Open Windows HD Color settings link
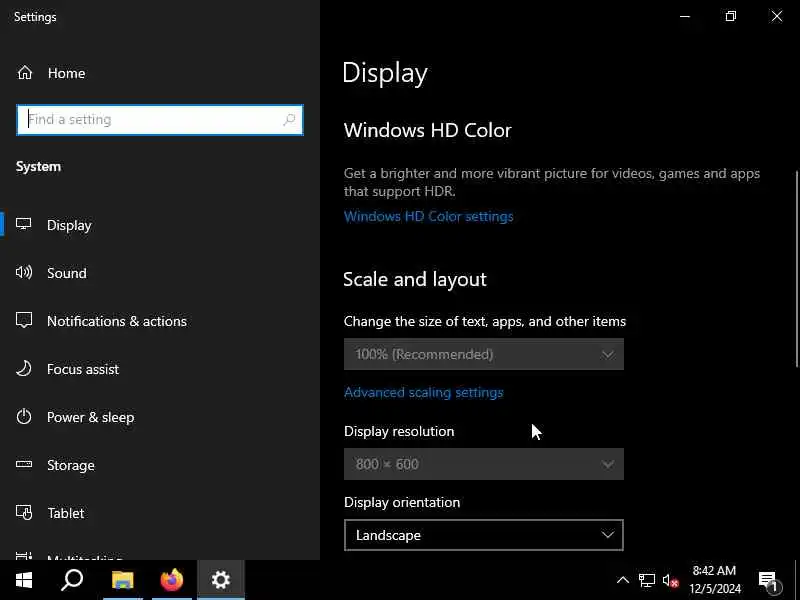 (429, 216)
